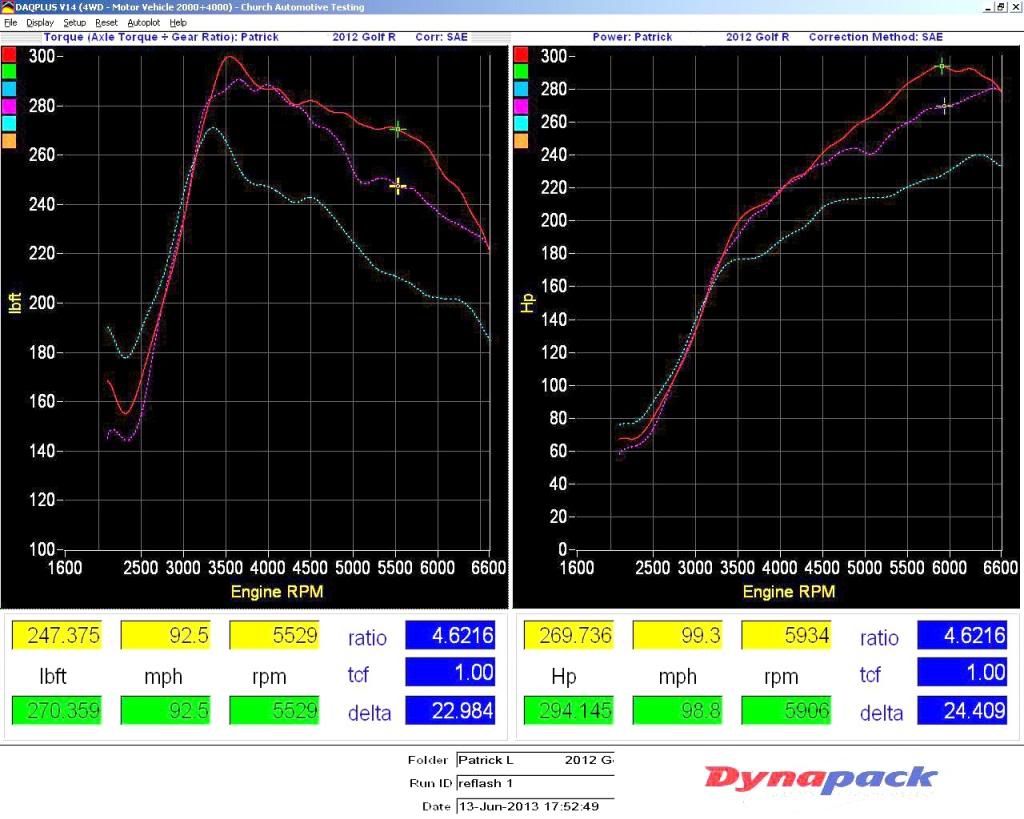This screenshot has height=819, width=1024.
Task: Click green torque value 270.359
Action: pyautogui.click(x=57, y=710)
